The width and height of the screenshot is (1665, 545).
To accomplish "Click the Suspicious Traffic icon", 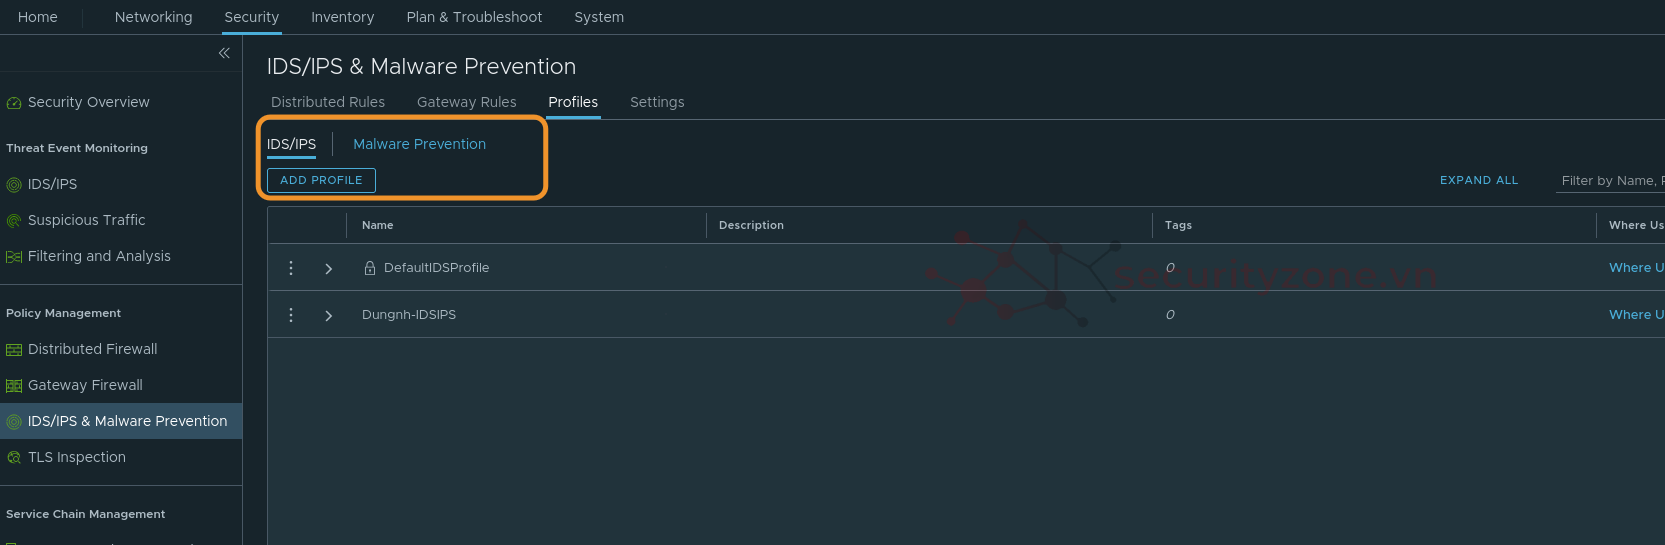I will click(x=14, y=221).
